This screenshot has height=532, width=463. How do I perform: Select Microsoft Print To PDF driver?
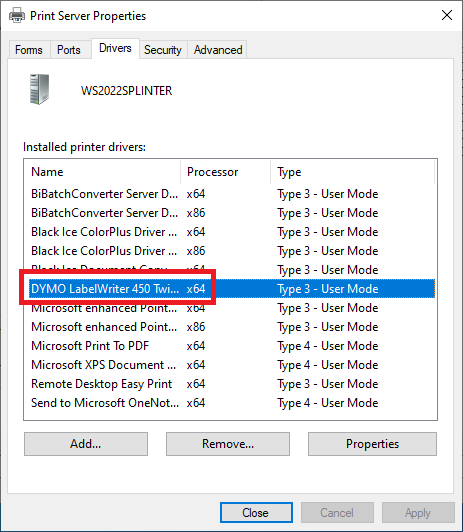click(x=230, y=346)
